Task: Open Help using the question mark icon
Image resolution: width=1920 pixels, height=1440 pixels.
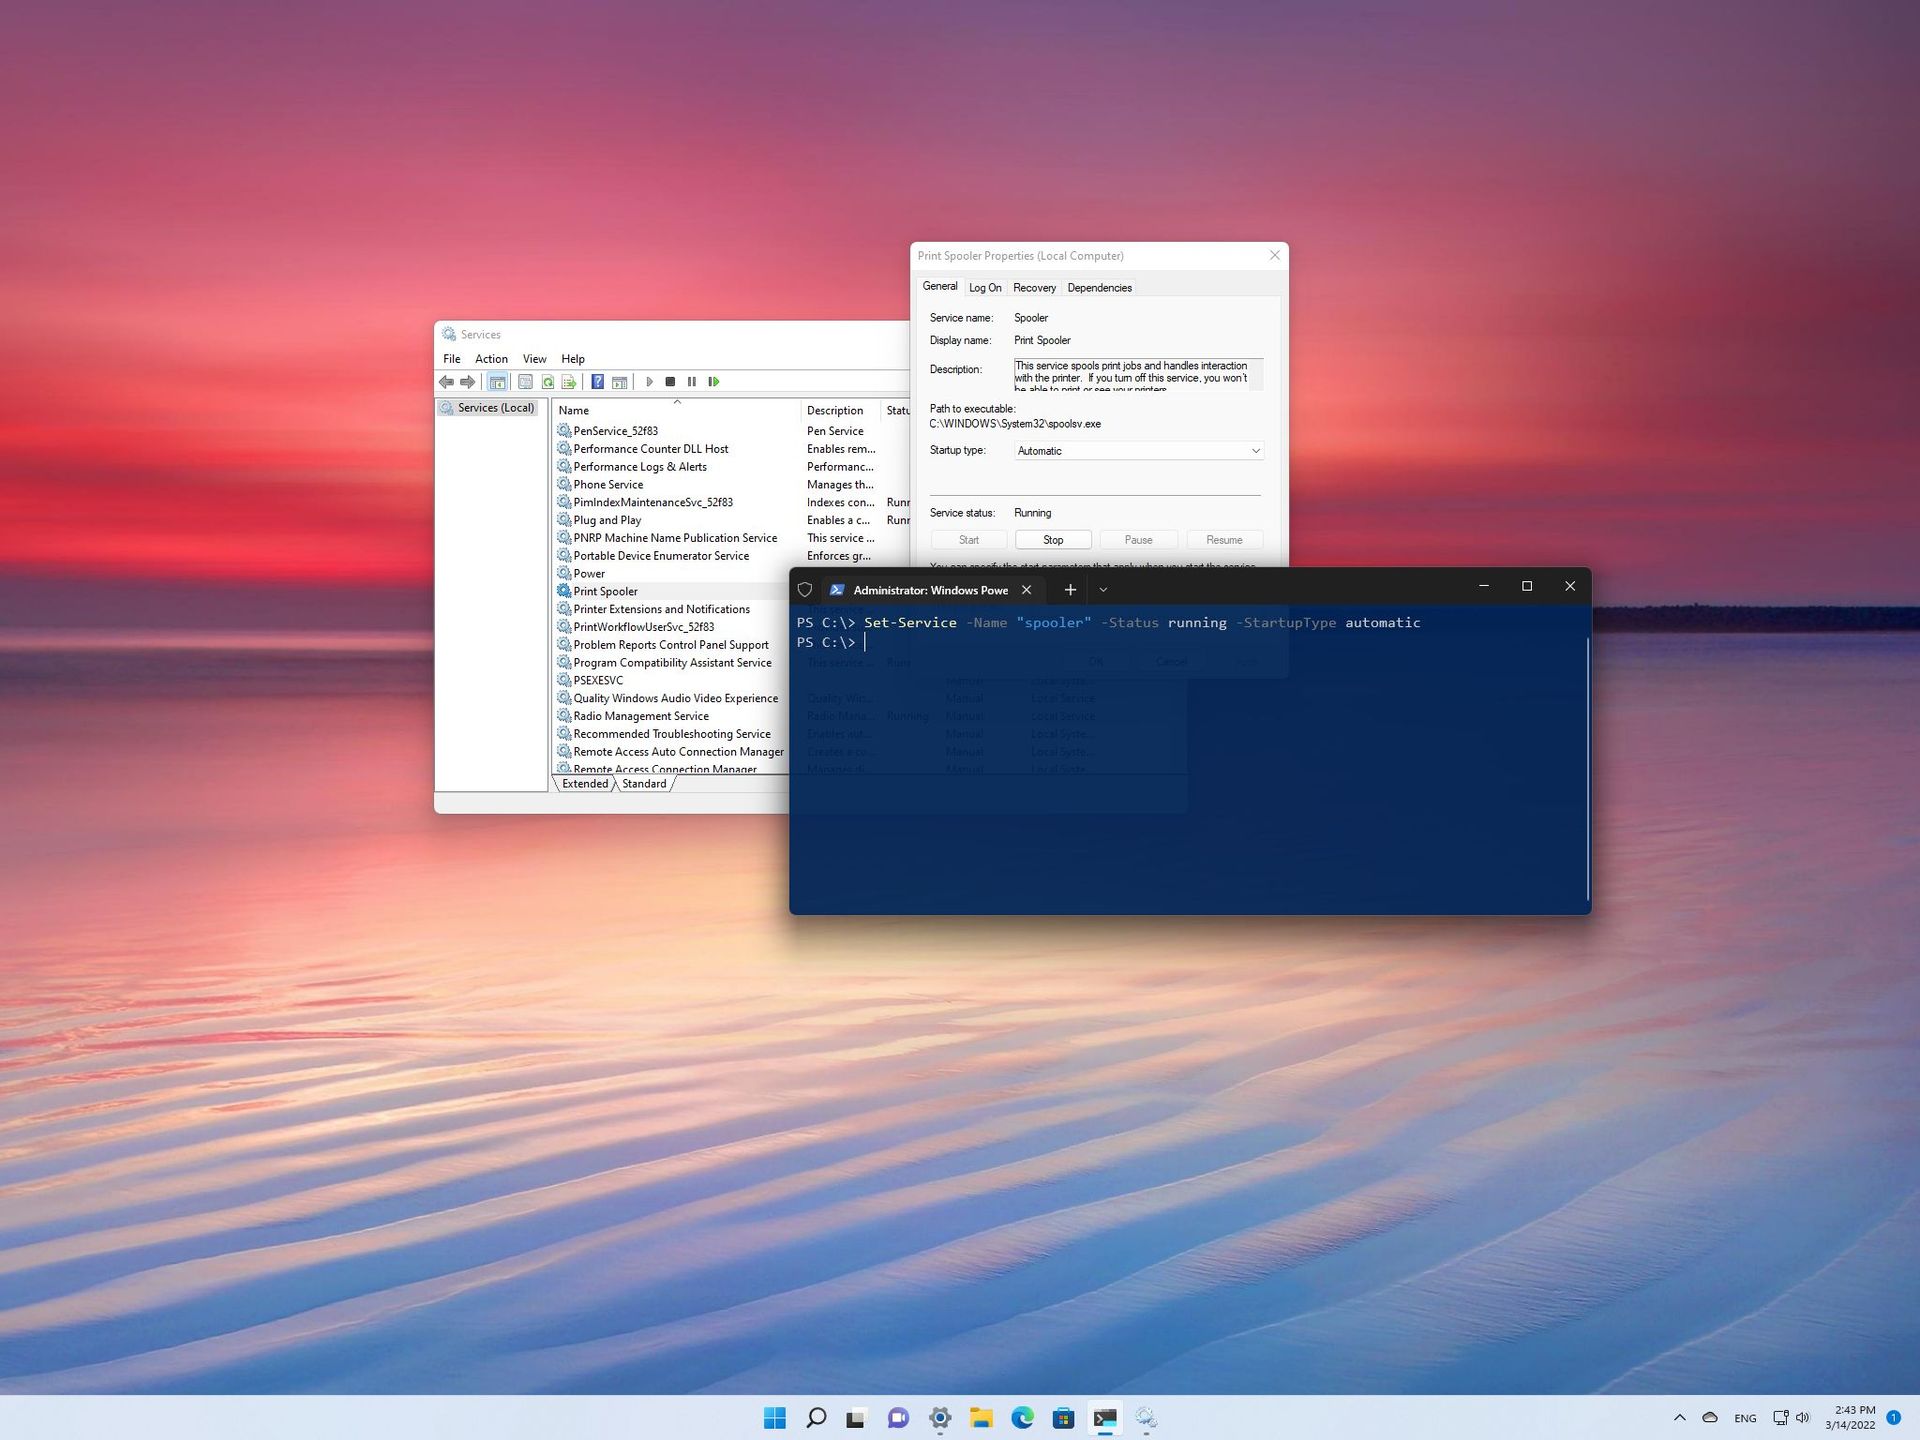Action: [597, 381]
